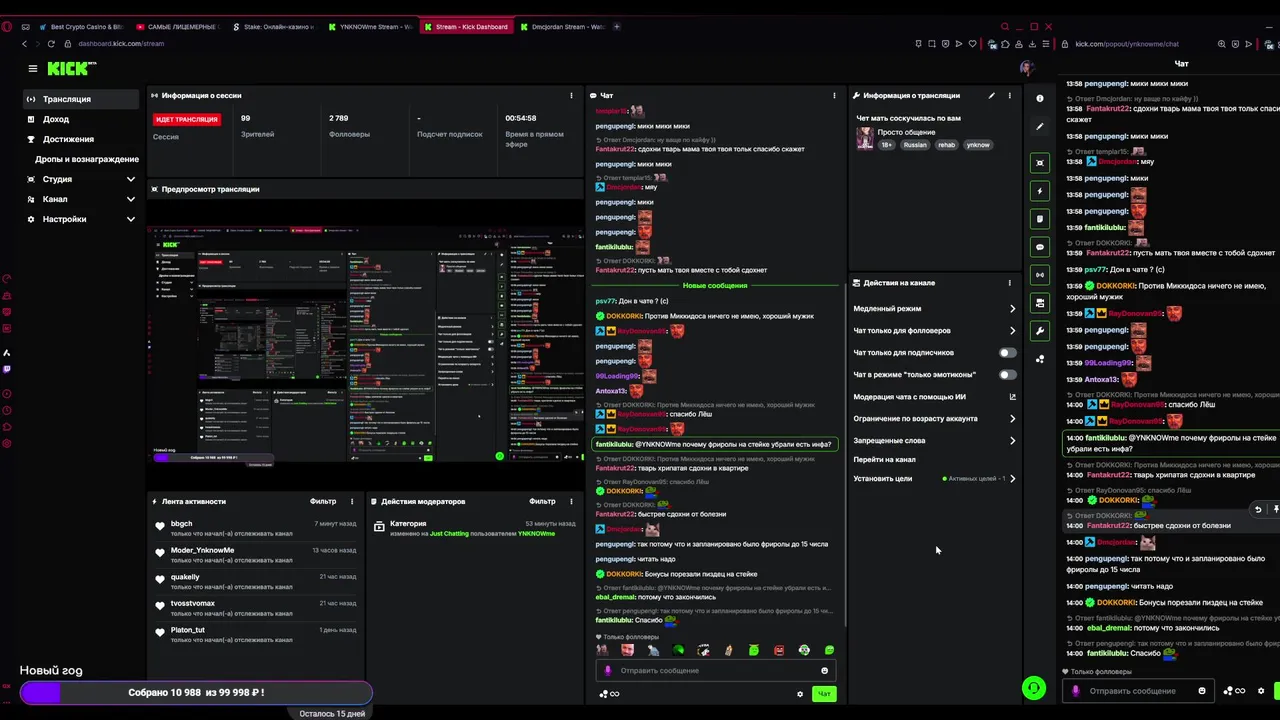This screenshot has width=1280, height=720.
Task: Toggle emotes-only chat mode switch
Action: (1007, 375)
